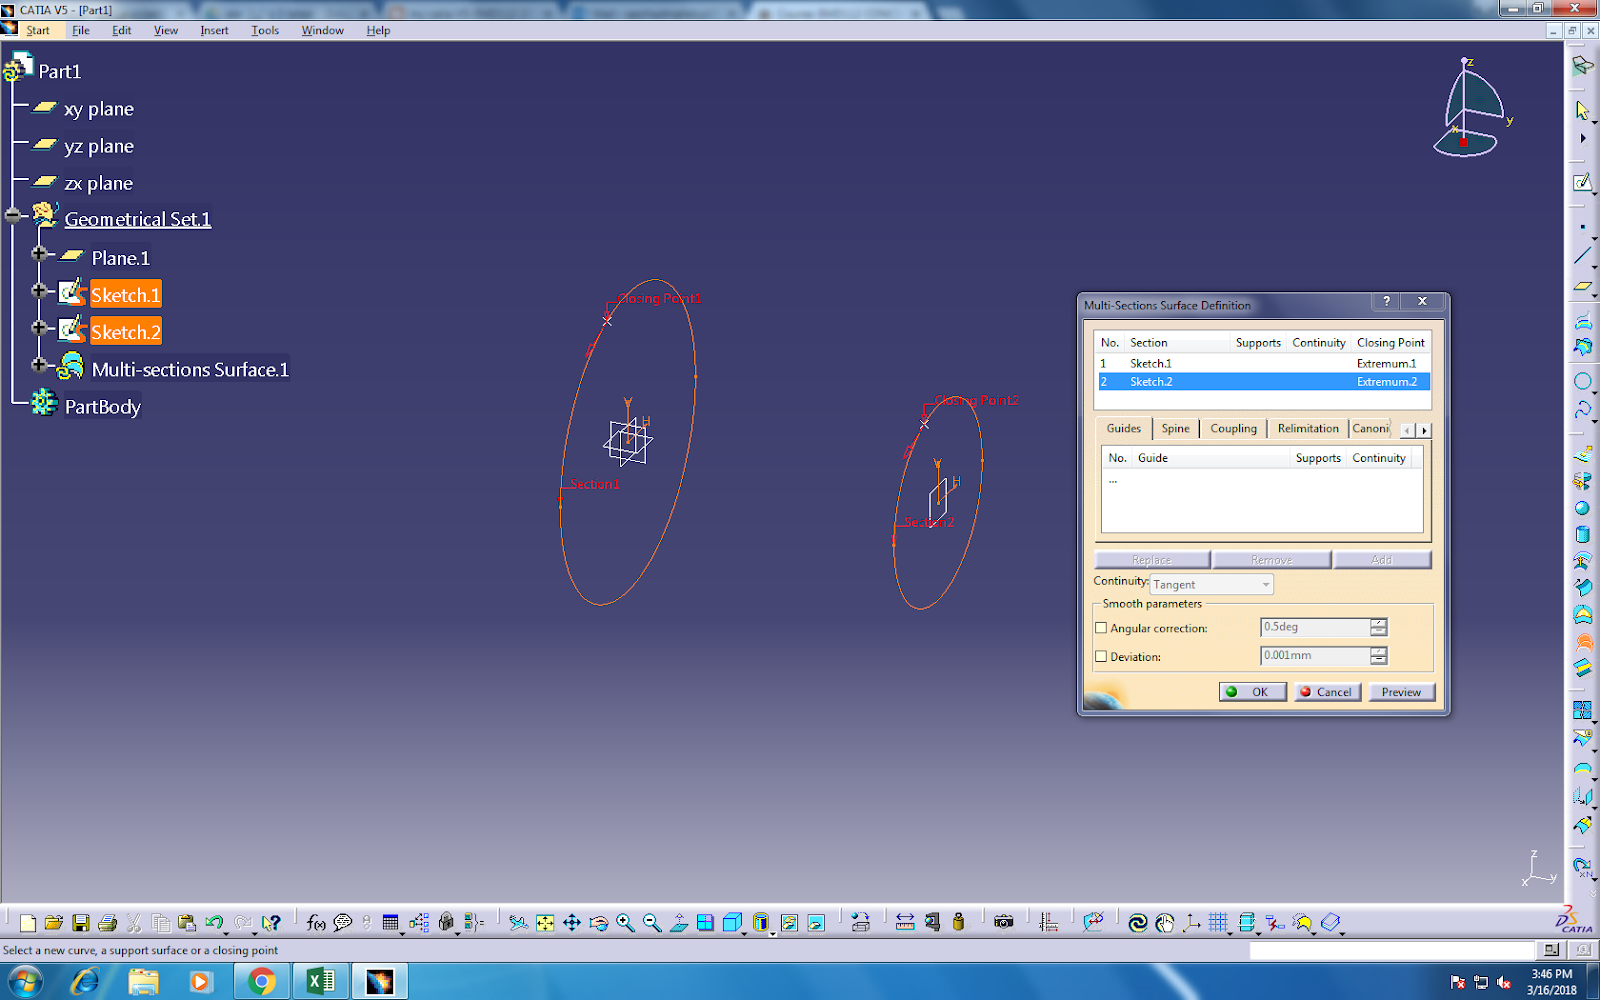The width and height of the screenshot is (1600, 1000).
Task: Click the Undo icon
Action: [x=214, y=922]
